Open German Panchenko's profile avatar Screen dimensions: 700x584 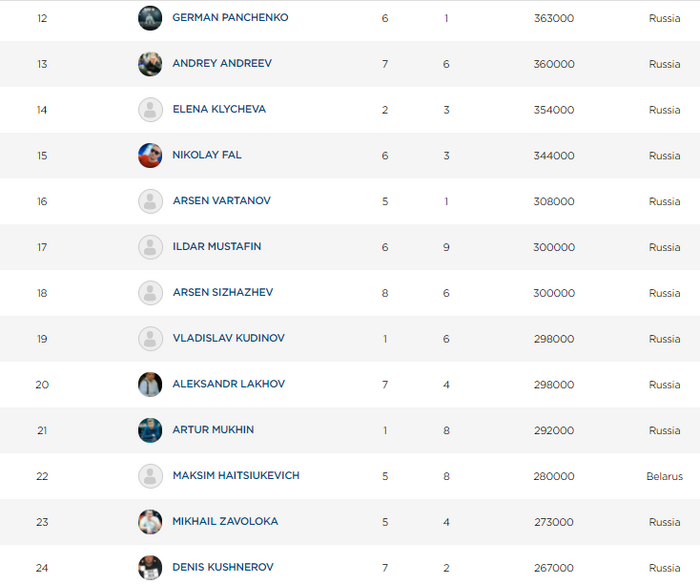(x=150, y=18)
